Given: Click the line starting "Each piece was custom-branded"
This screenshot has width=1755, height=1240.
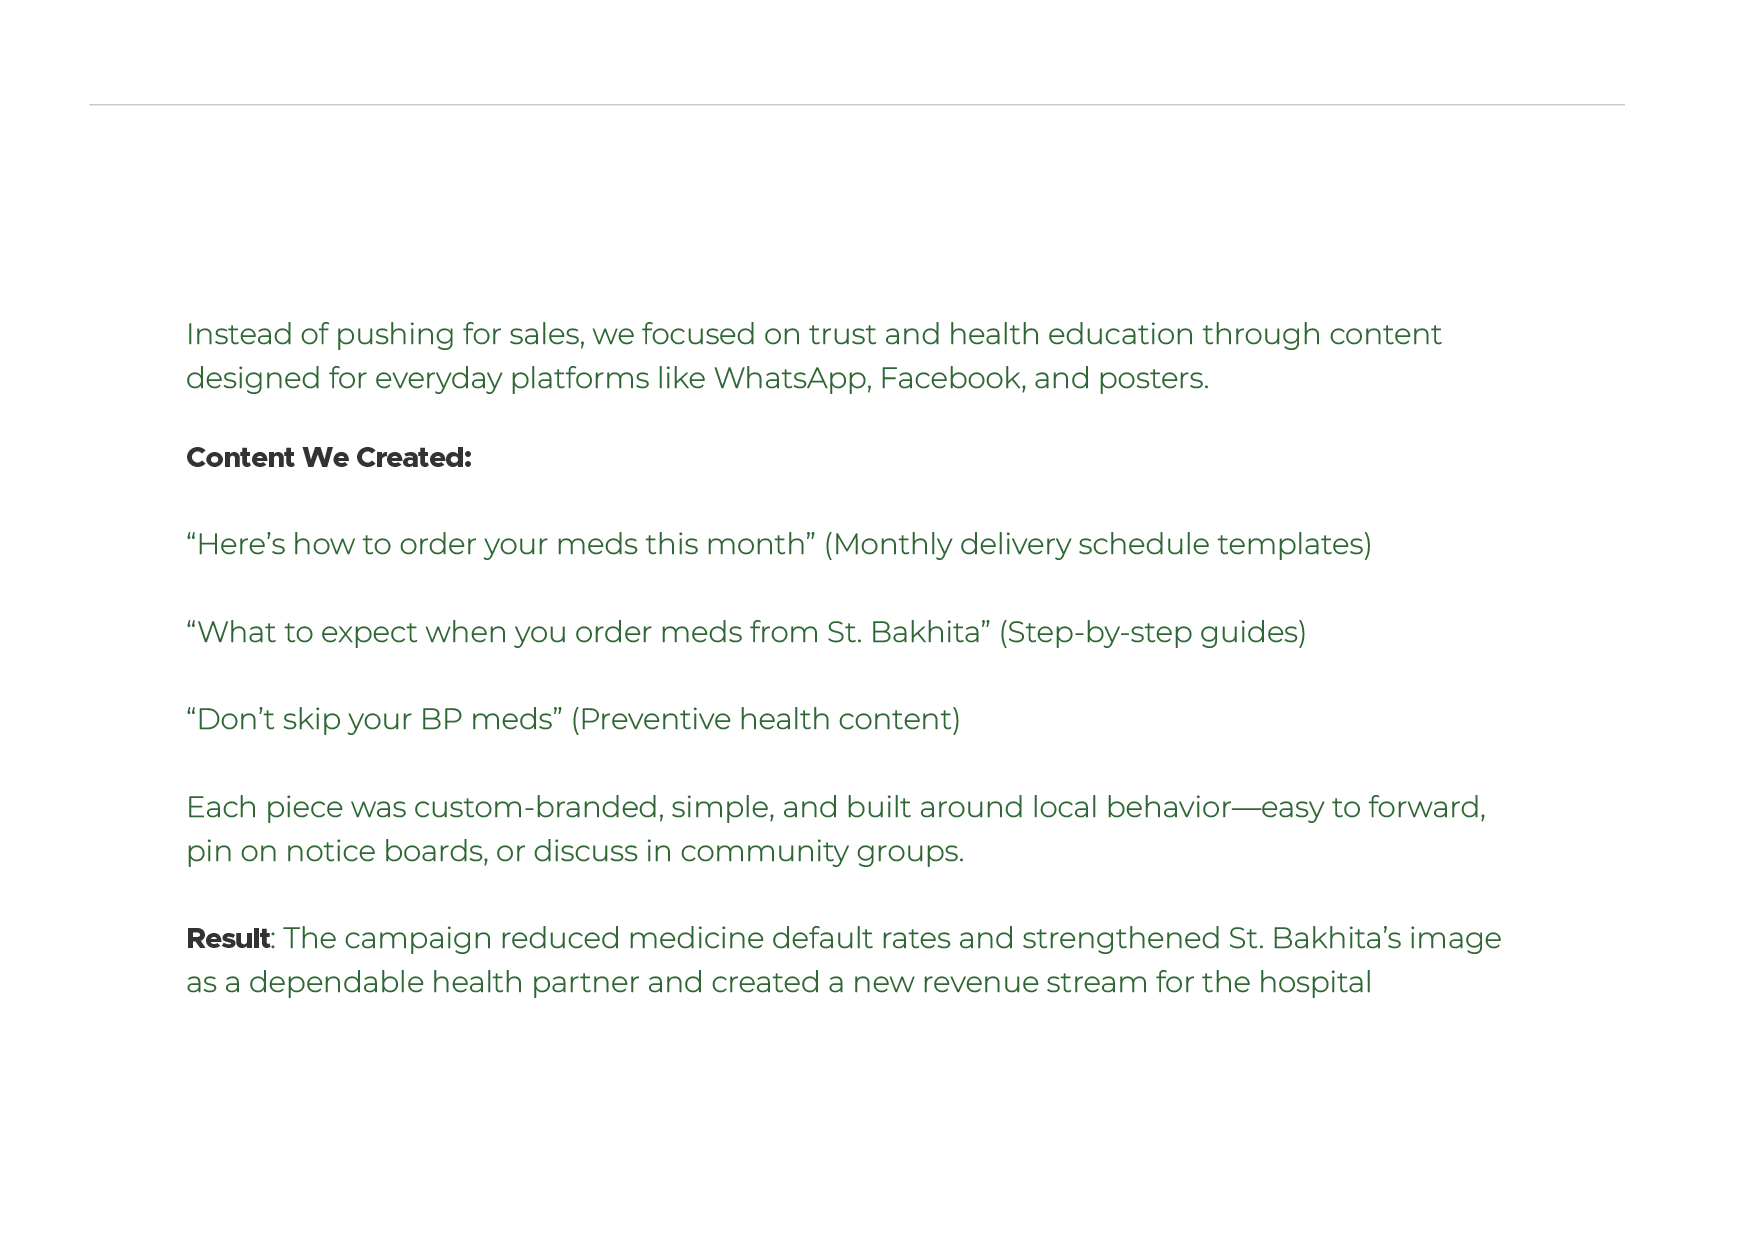Looking at the screenshot, I should tap(835, 808).
